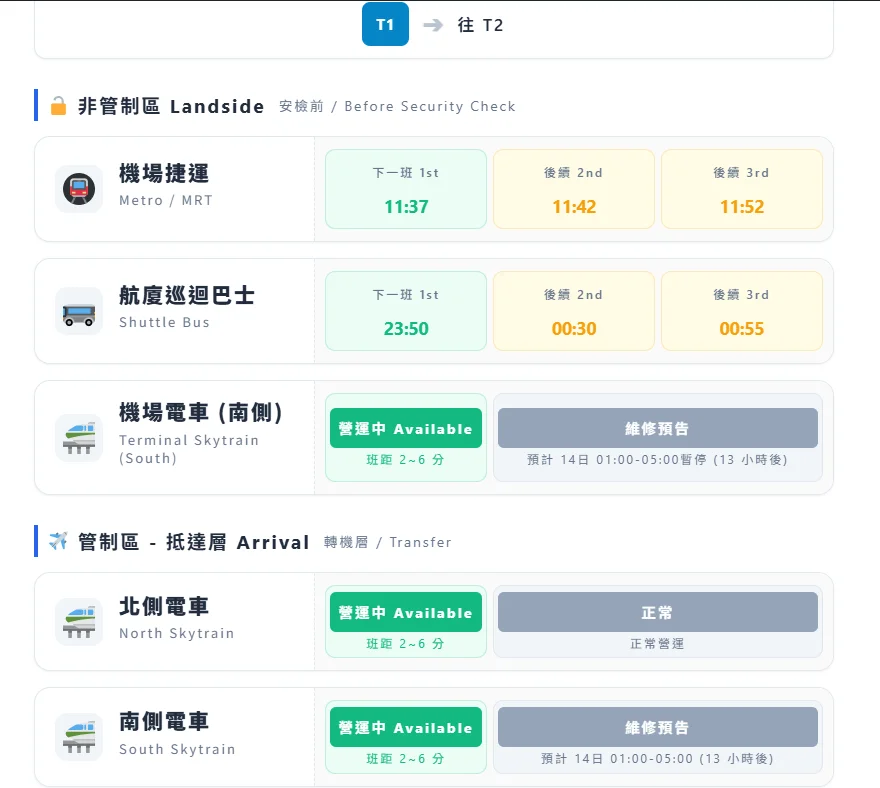Click the 南側電車 title text
The width and height of the screenshot is (880, 788).
coord(164,722)
